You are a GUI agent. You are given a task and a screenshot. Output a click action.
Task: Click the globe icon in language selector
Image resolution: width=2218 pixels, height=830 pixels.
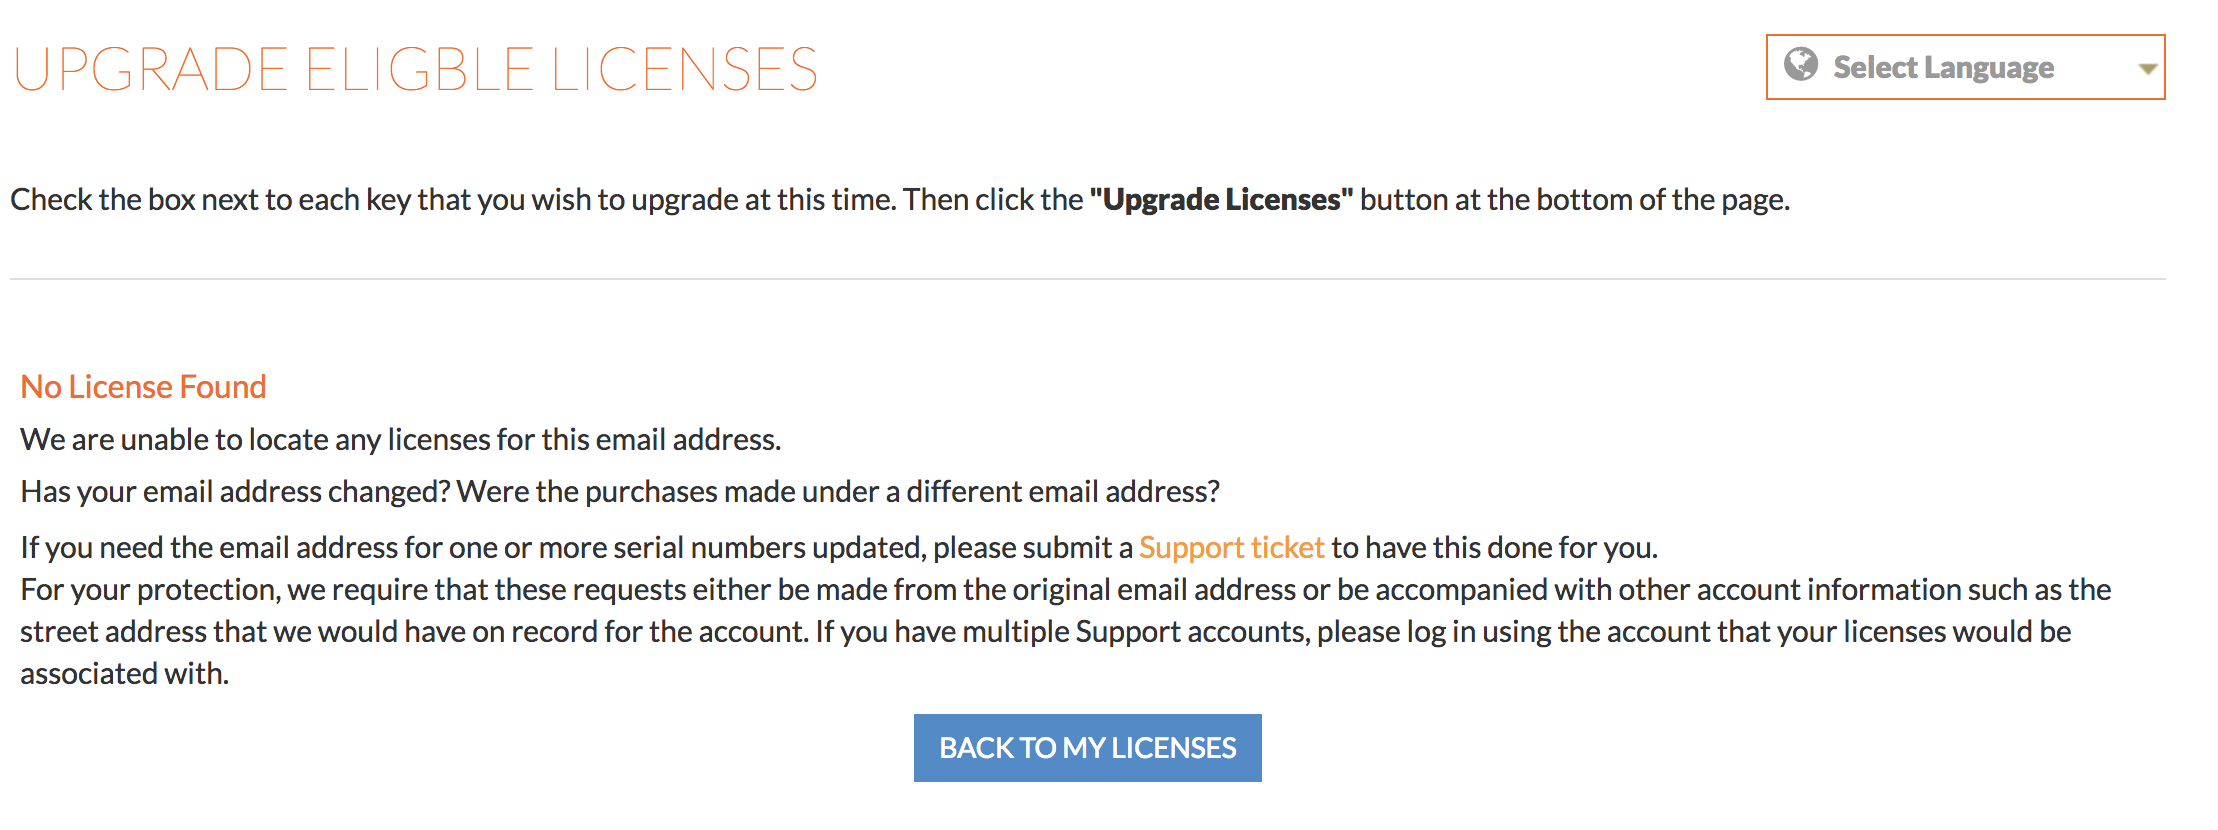(1801, 65)
